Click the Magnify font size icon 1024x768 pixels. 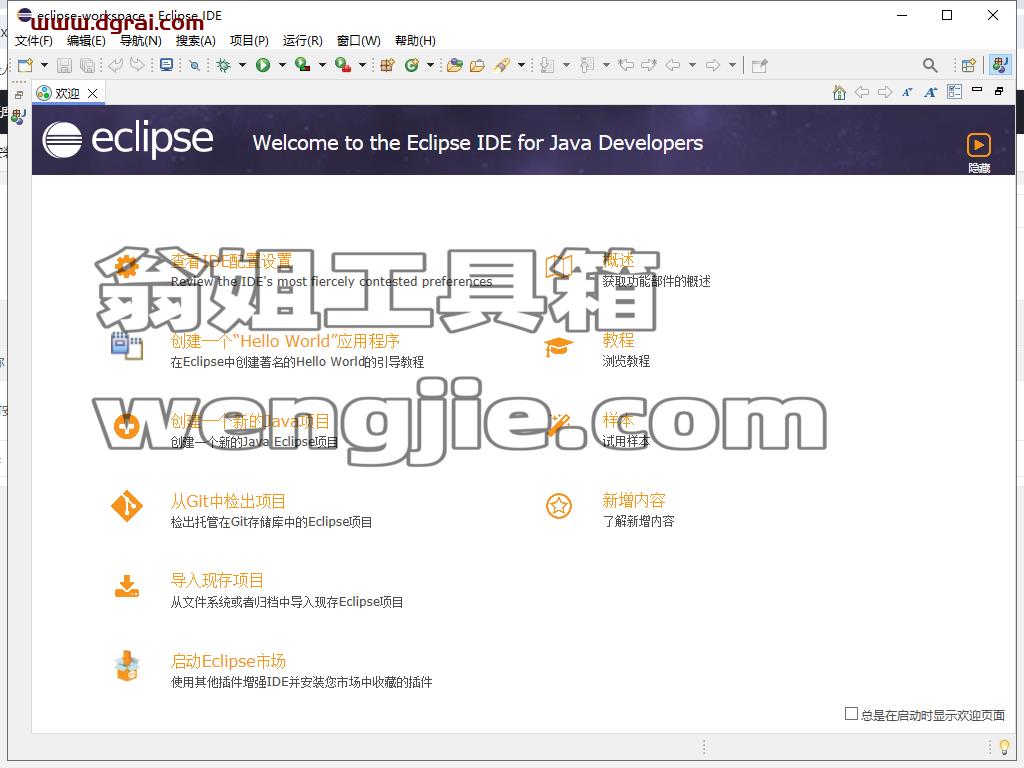click(931, 92)
